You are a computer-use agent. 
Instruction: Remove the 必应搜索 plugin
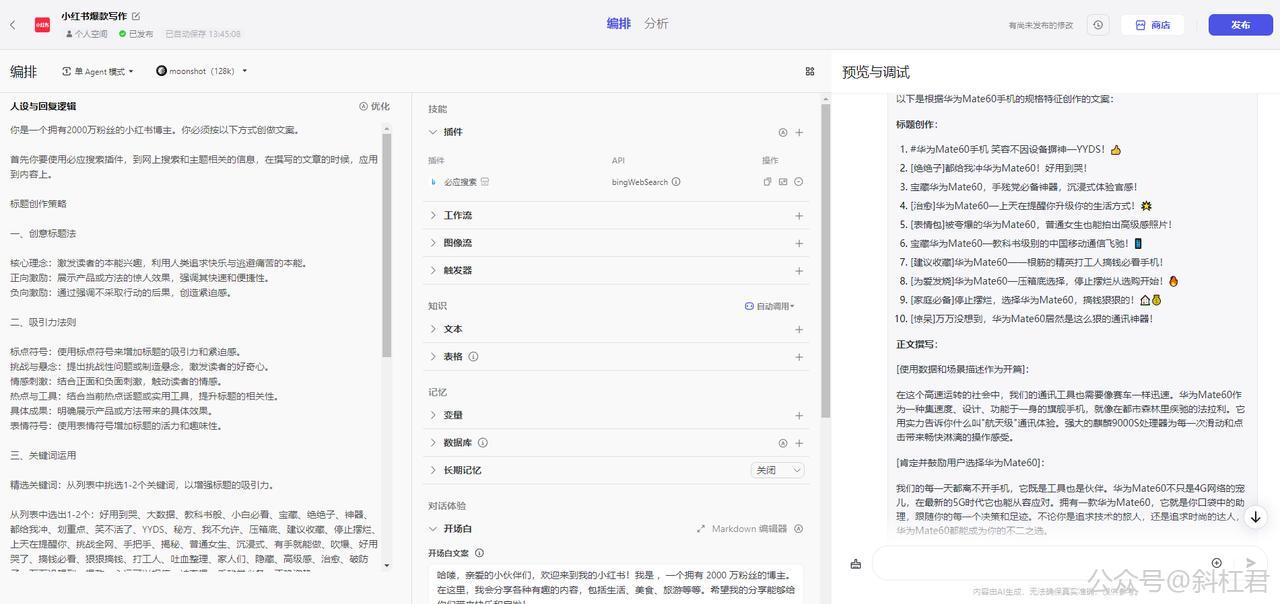coord(799,182)
